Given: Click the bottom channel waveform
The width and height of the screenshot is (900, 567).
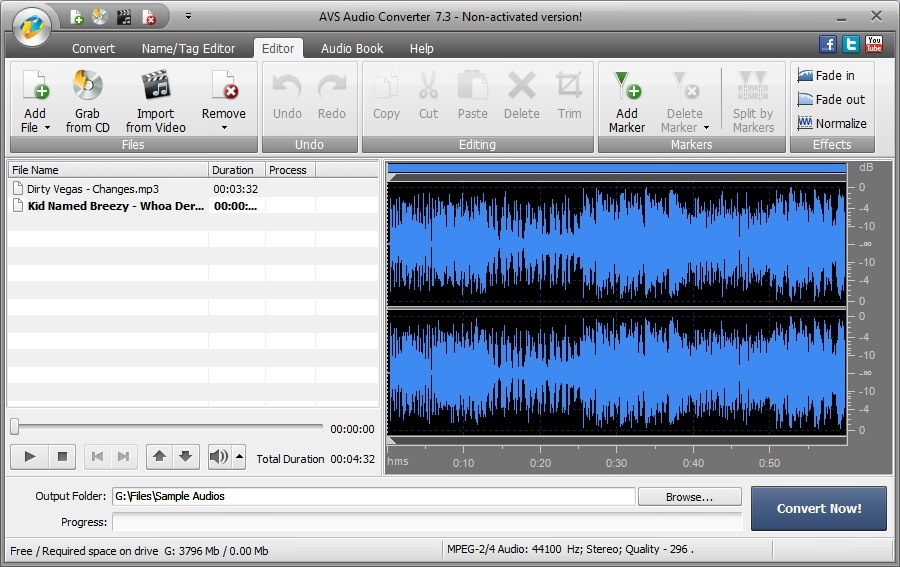Looking at the screenshot, I should [616, 373].
